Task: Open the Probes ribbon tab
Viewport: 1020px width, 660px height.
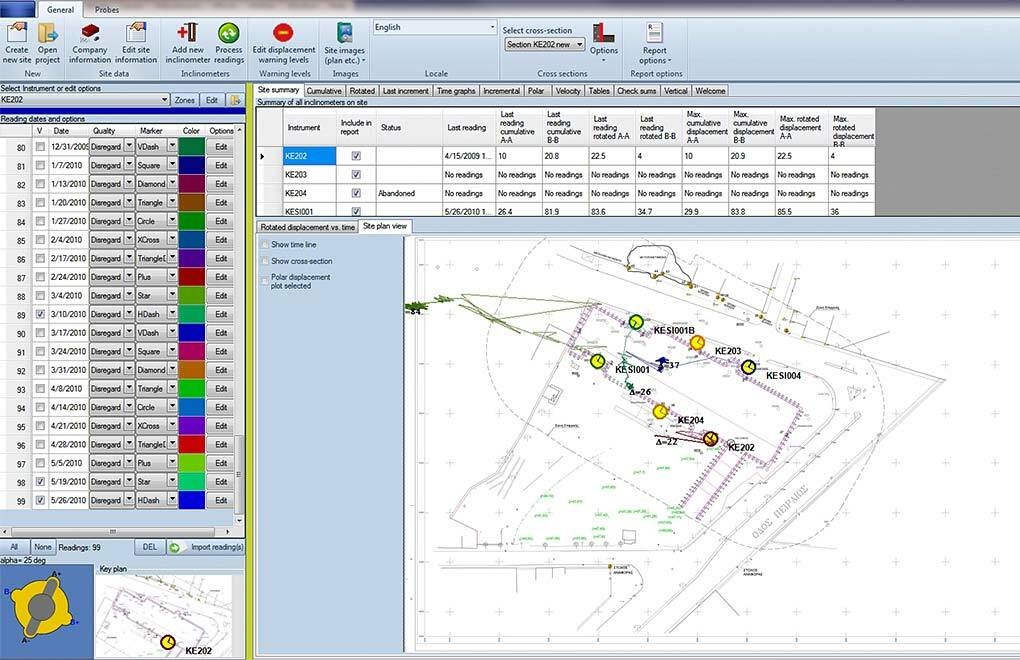Action: 107,9
